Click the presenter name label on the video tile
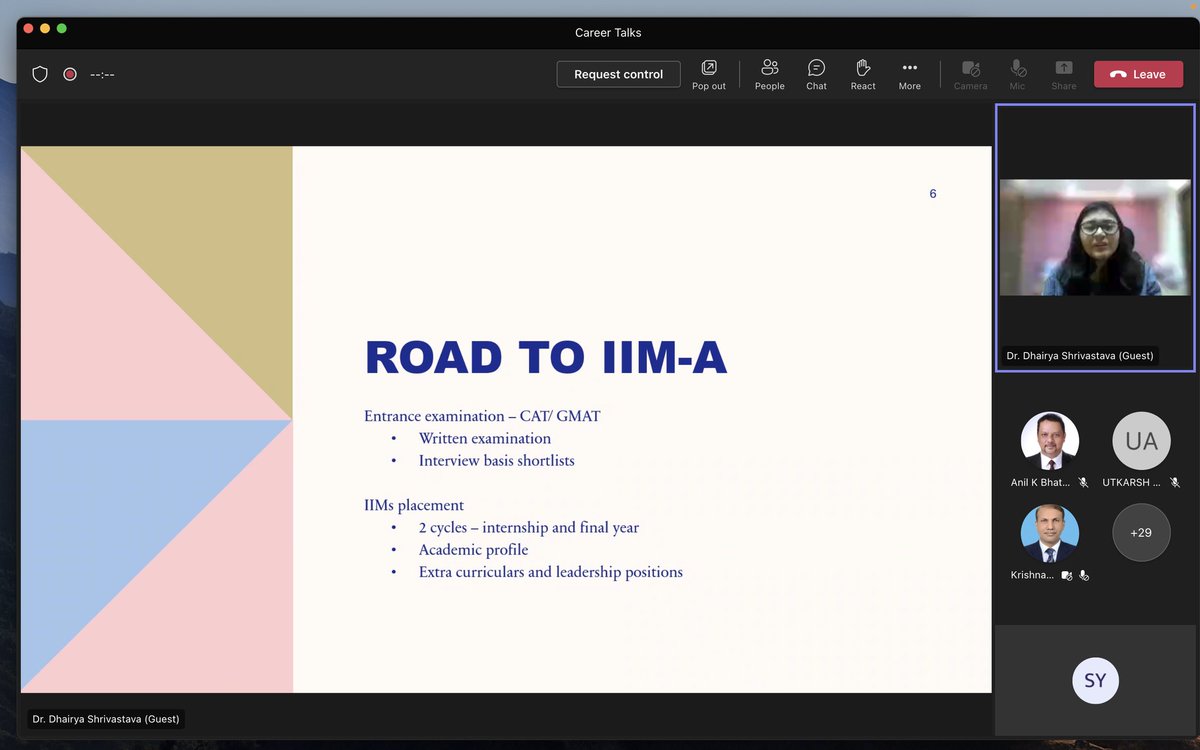This screenshot has height=750, width=1200. (x=1080, y=356)
